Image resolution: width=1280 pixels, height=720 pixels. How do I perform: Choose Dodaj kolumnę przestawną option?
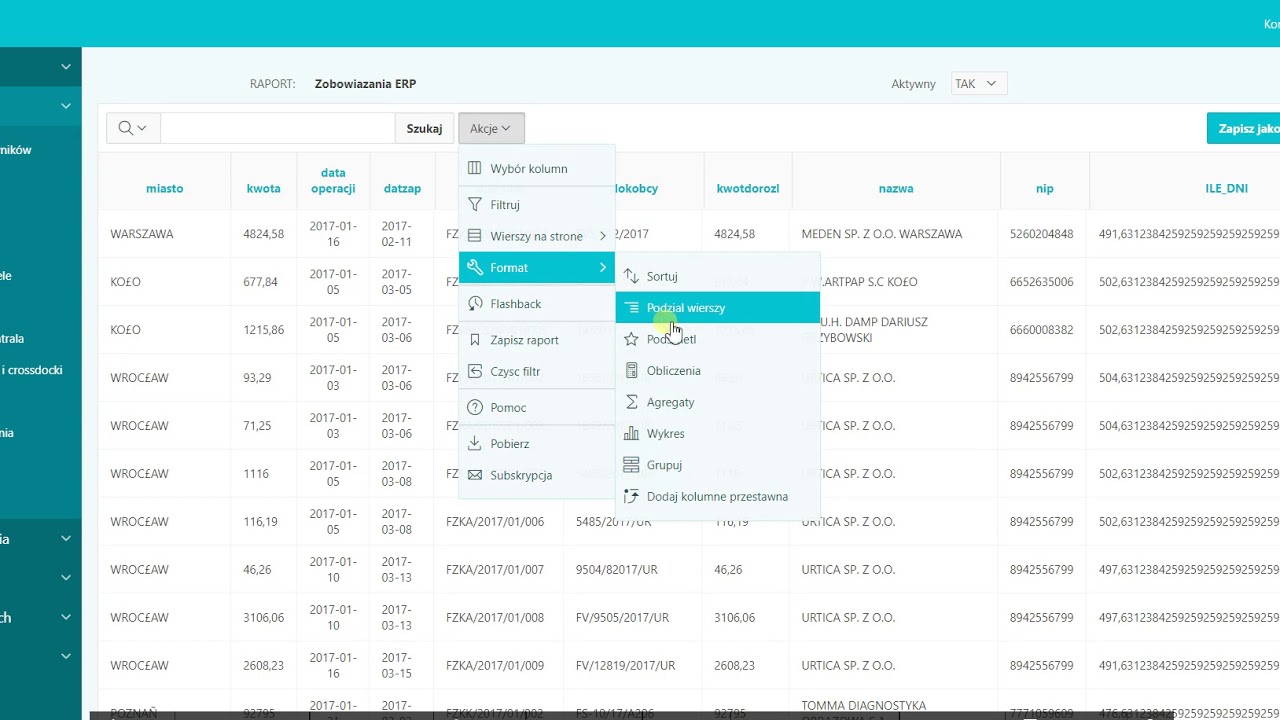coord(718,496)
